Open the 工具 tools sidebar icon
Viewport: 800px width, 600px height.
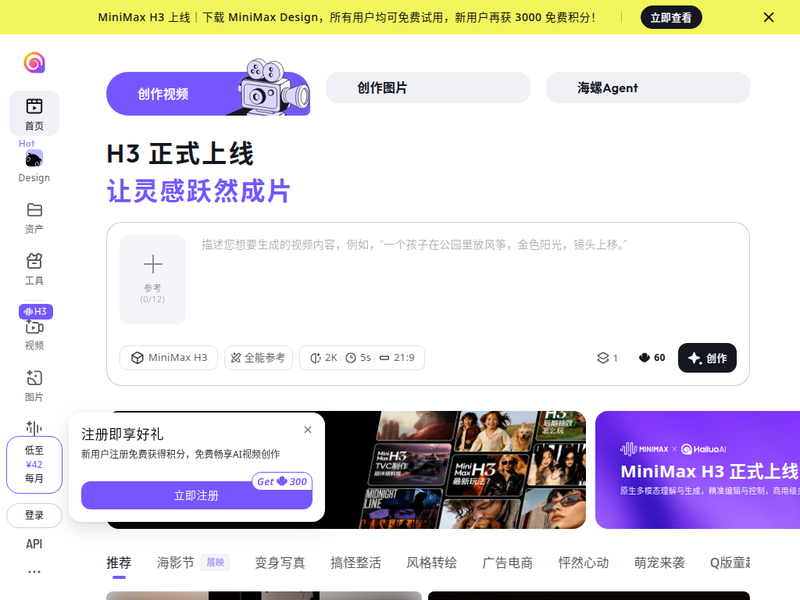34,261
